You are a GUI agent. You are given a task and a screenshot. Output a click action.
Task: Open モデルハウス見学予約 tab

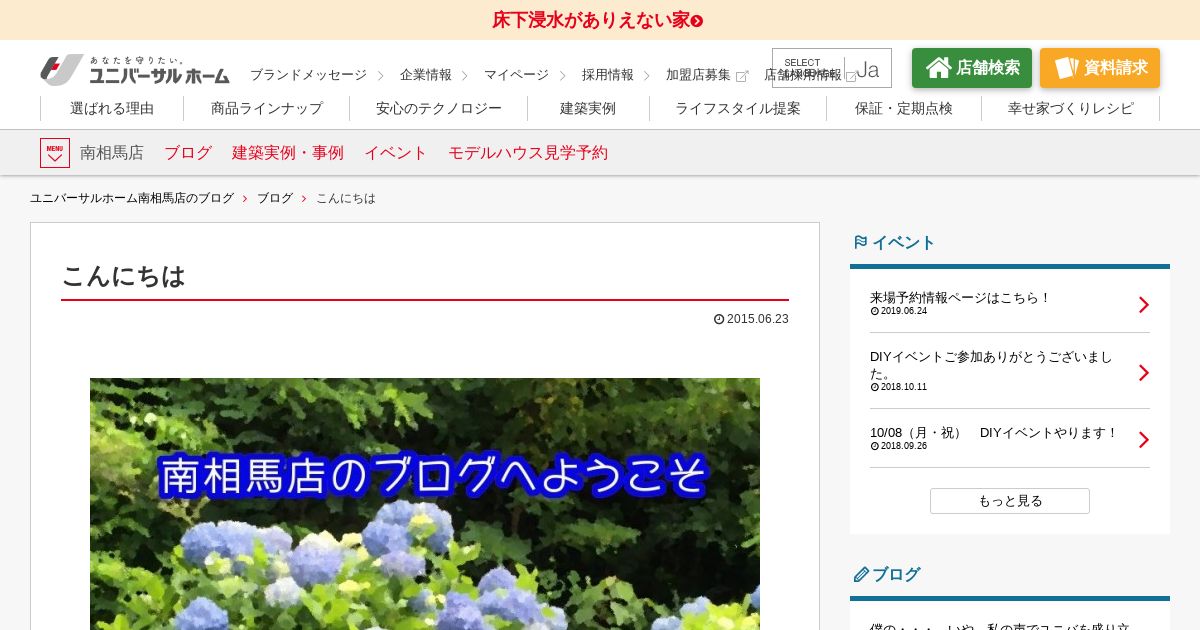[x=528, y=153]
